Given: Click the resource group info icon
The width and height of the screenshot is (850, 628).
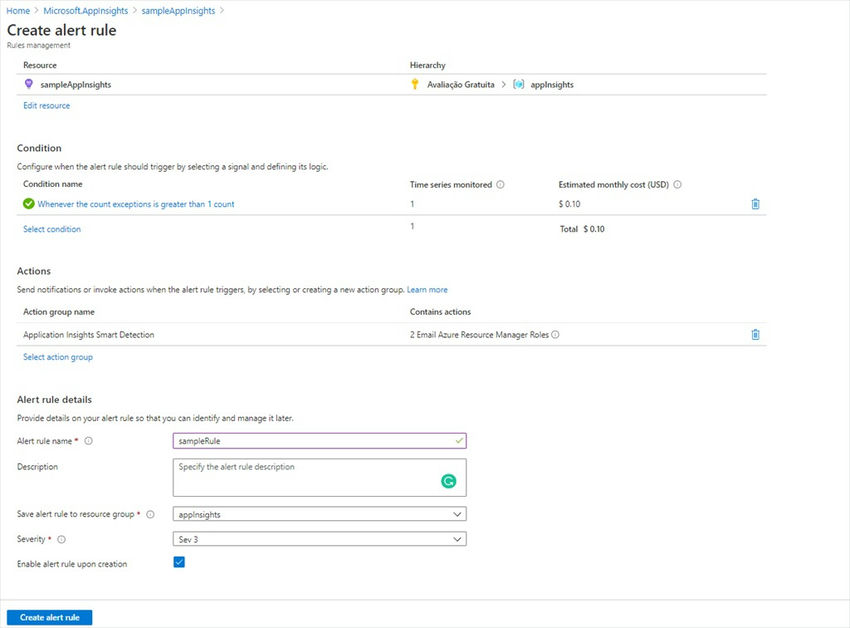Looking at the screenshot, I should pyautogui.click(x=151, y=515).
